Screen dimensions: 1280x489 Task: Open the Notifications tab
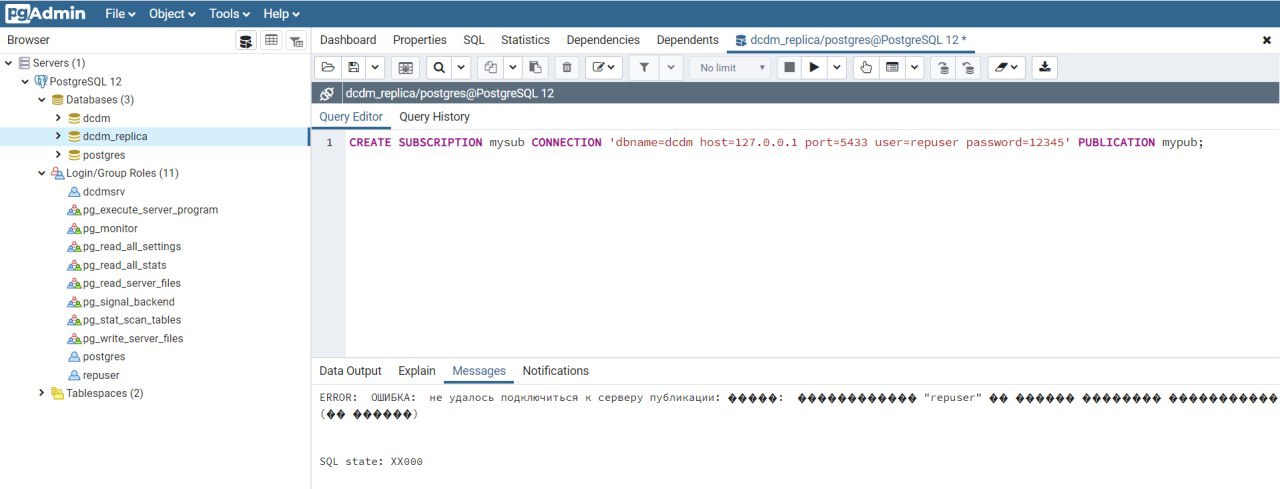pos(556,371)
